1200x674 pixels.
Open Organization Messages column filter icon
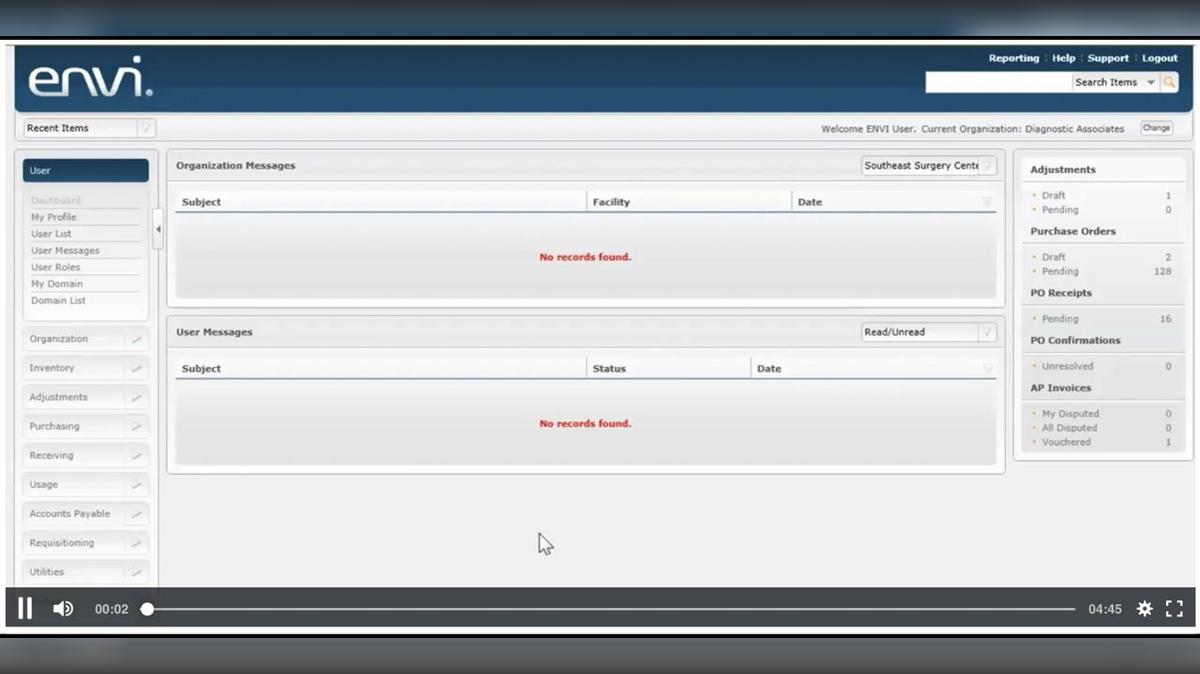pos(987,202)
